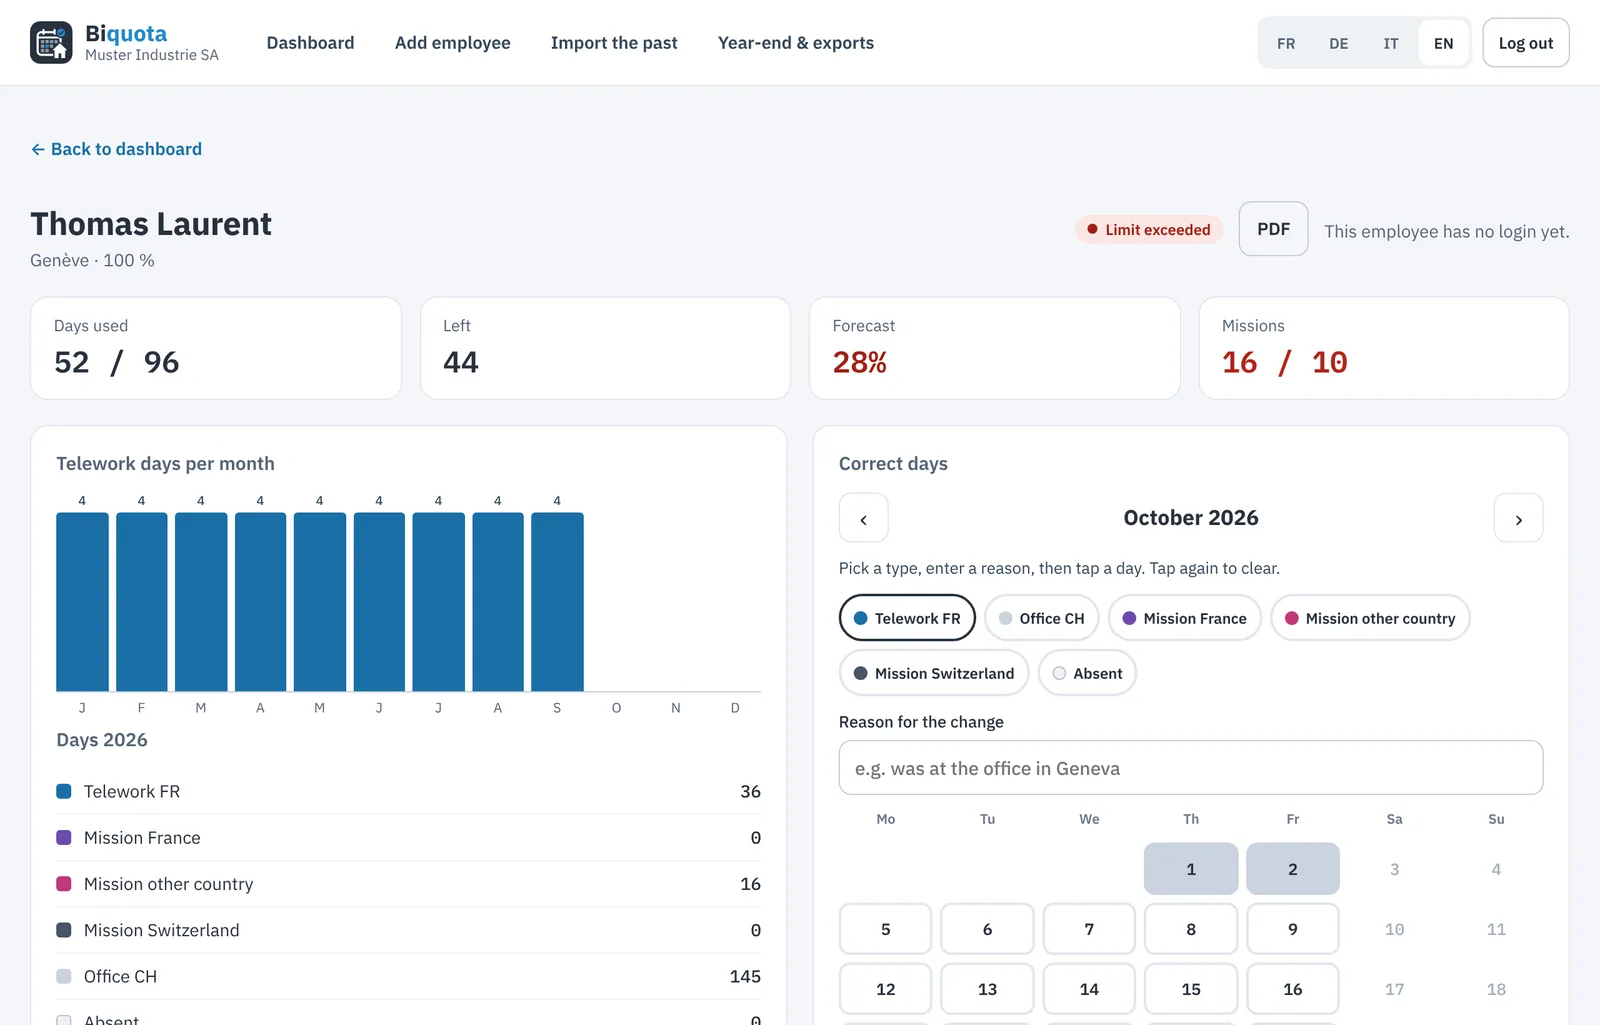
Task: Download the PDF report
Action: pos(1273,229)
